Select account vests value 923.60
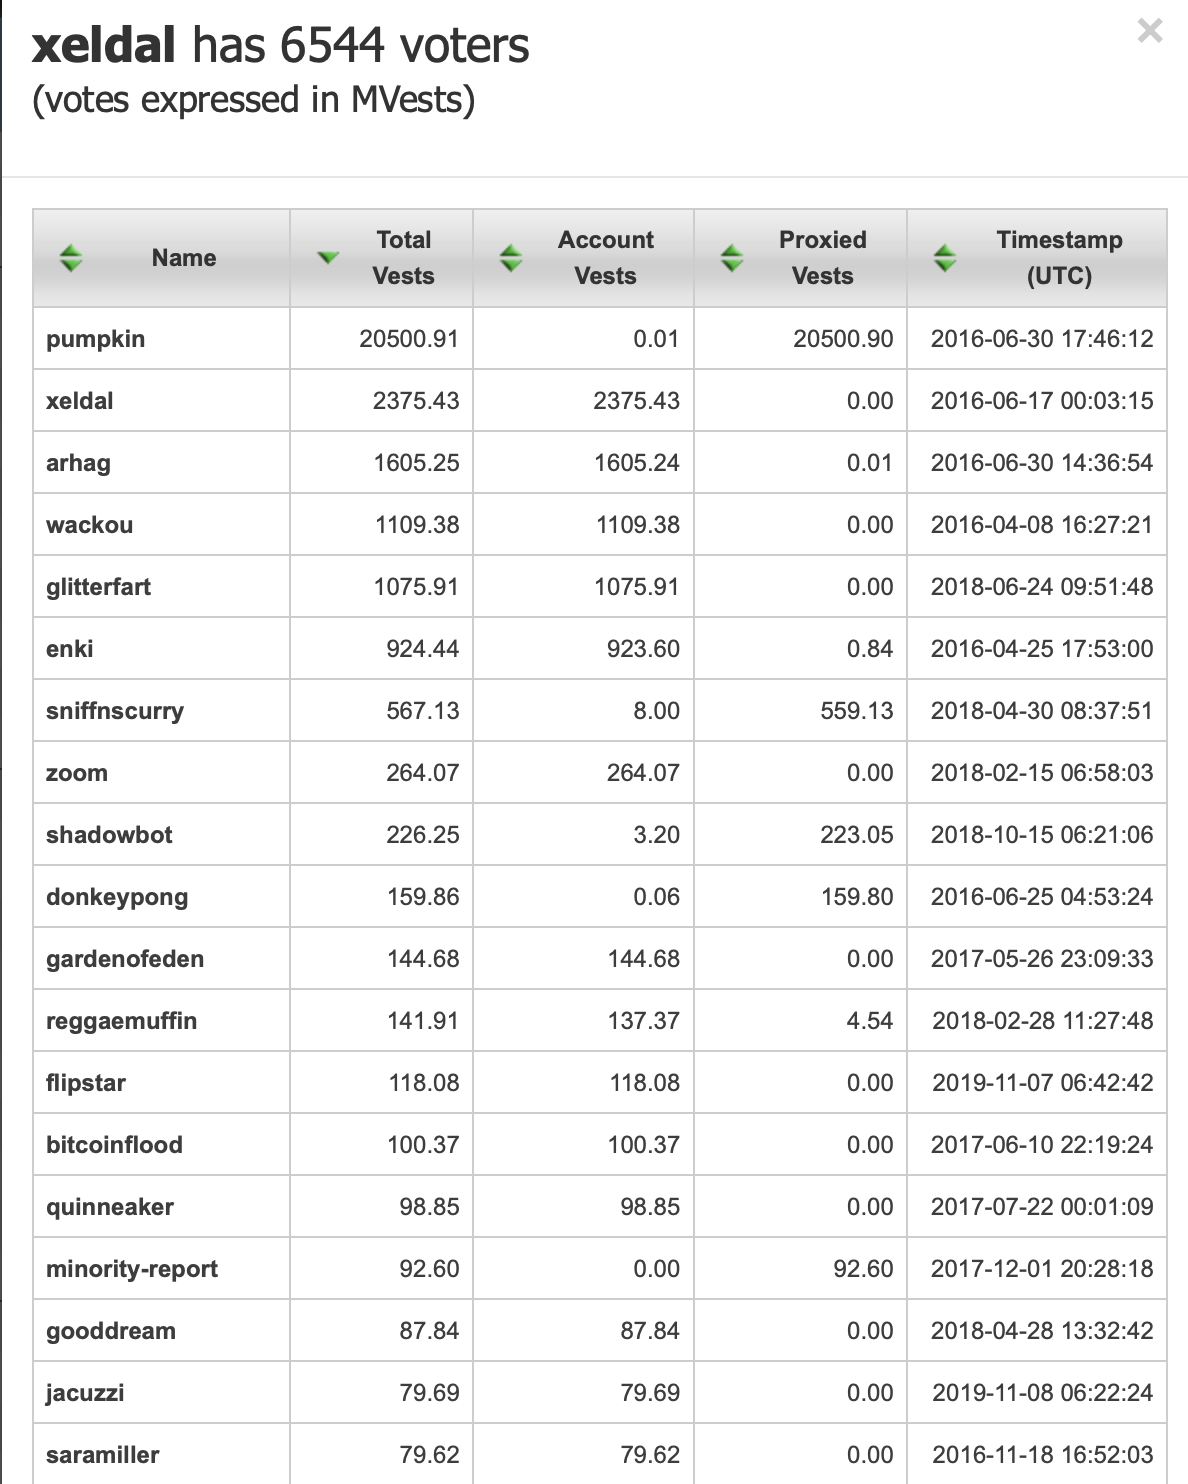The height and width of the screenshot is (1484, 1188). (643, 649)
